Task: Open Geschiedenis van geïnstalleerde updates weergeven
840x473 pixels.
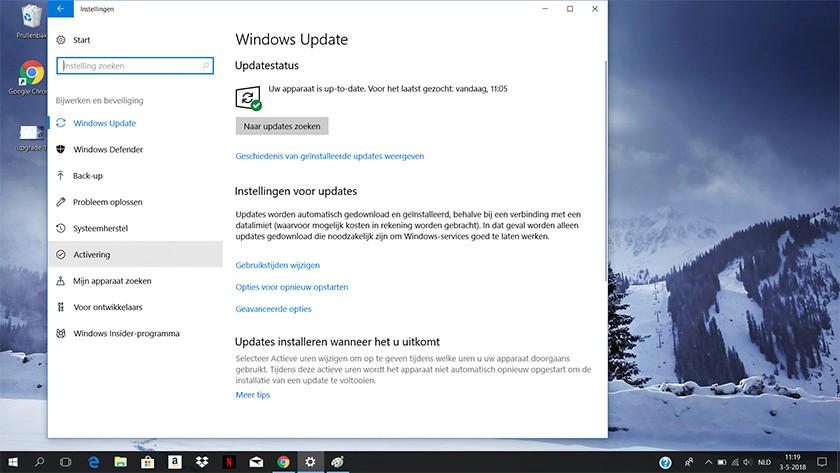Action: (x=329, y=156)
